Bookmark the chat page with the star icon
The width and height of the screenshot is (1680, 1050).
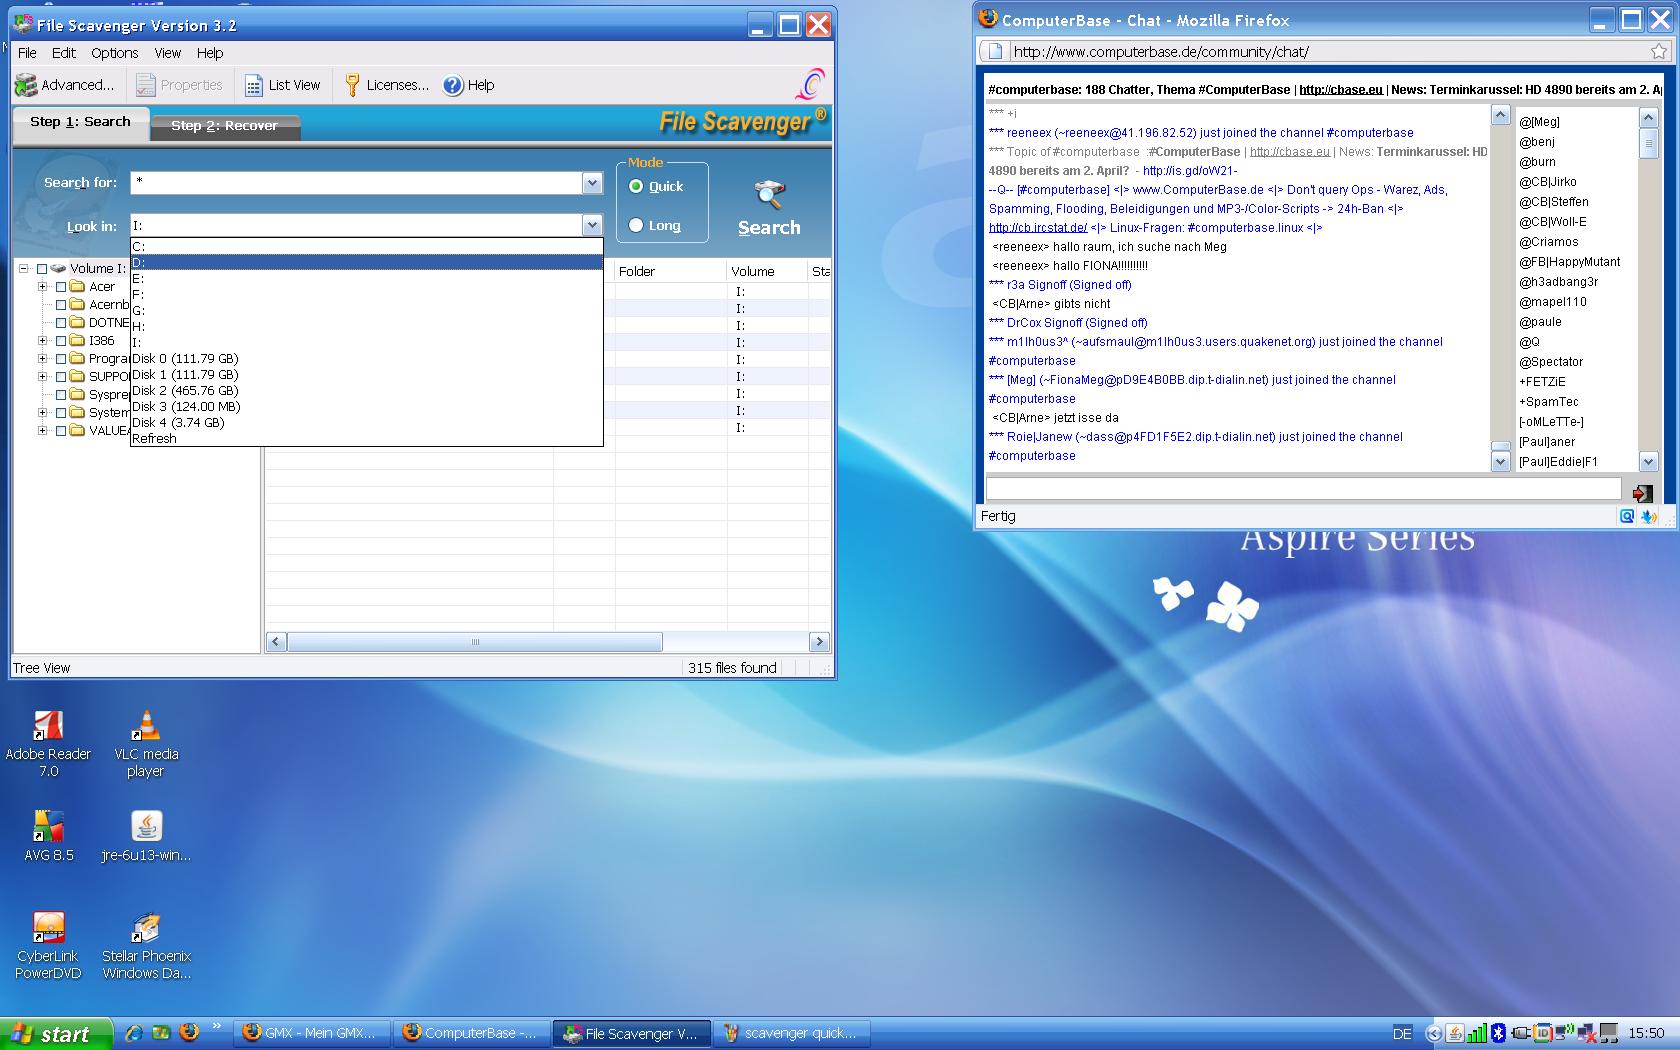[x=1659, y=52]
